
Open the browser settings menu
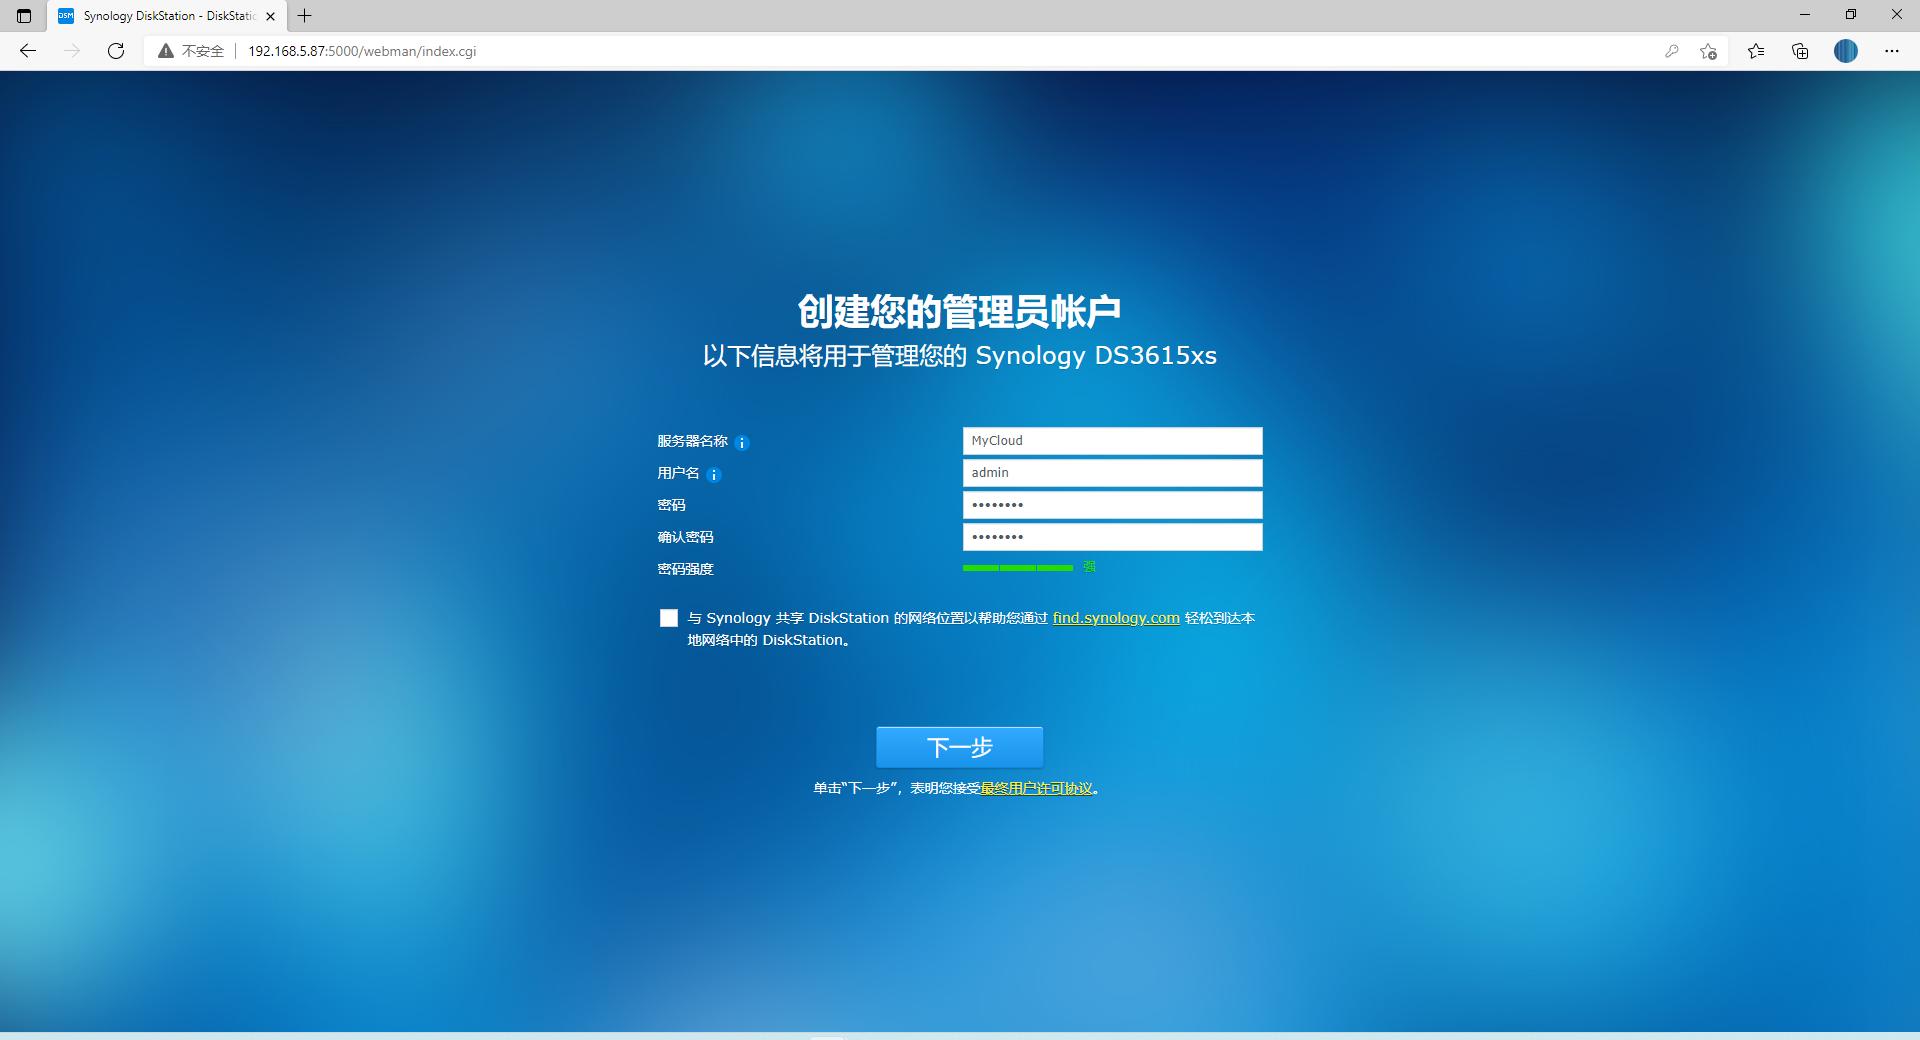click(1892, 50)
